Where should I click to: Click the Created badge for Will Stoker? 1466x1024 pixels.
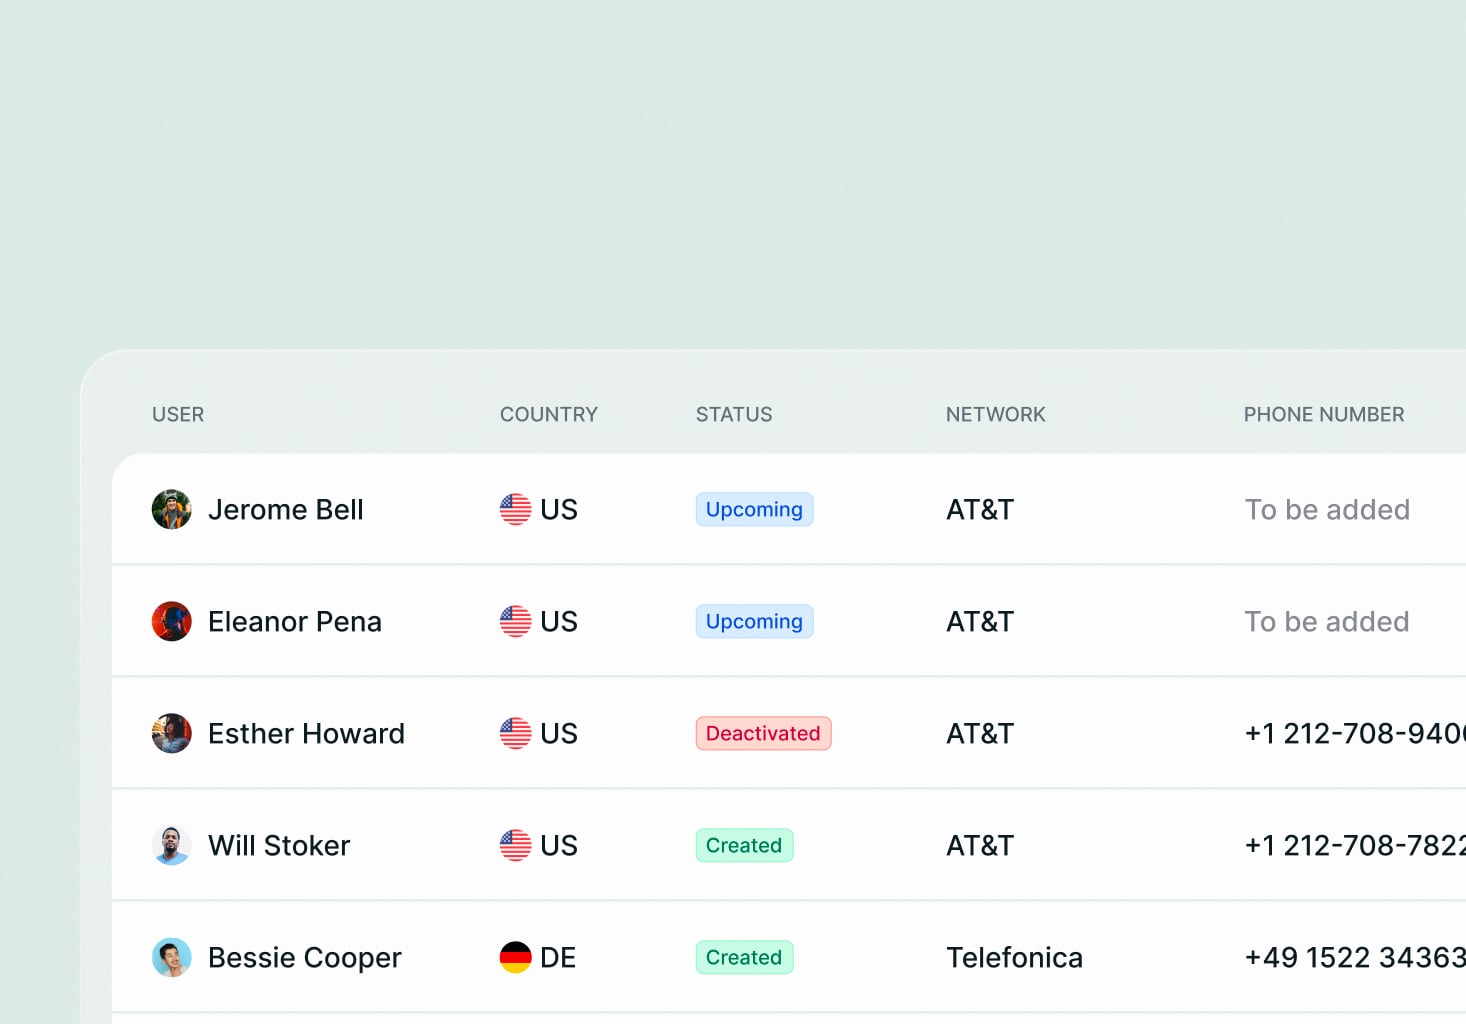click(x=744, y=845)
